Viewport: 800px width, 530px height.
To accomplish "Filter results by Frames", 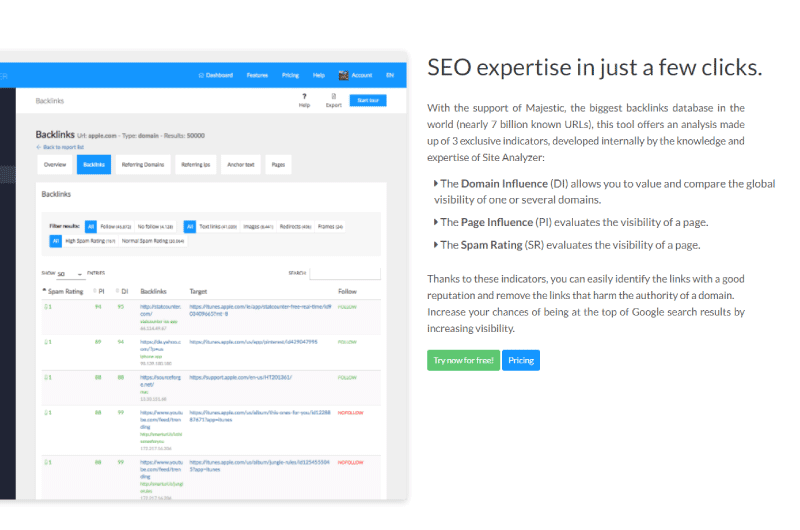I will click(x=330, y=226).
